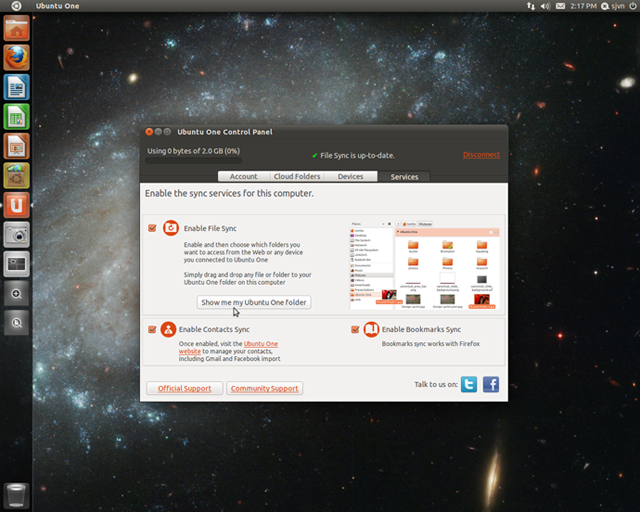640x512 pixels.
Task: Click the Ubuntu One launcher icon
Action: (x=16, y=205)
